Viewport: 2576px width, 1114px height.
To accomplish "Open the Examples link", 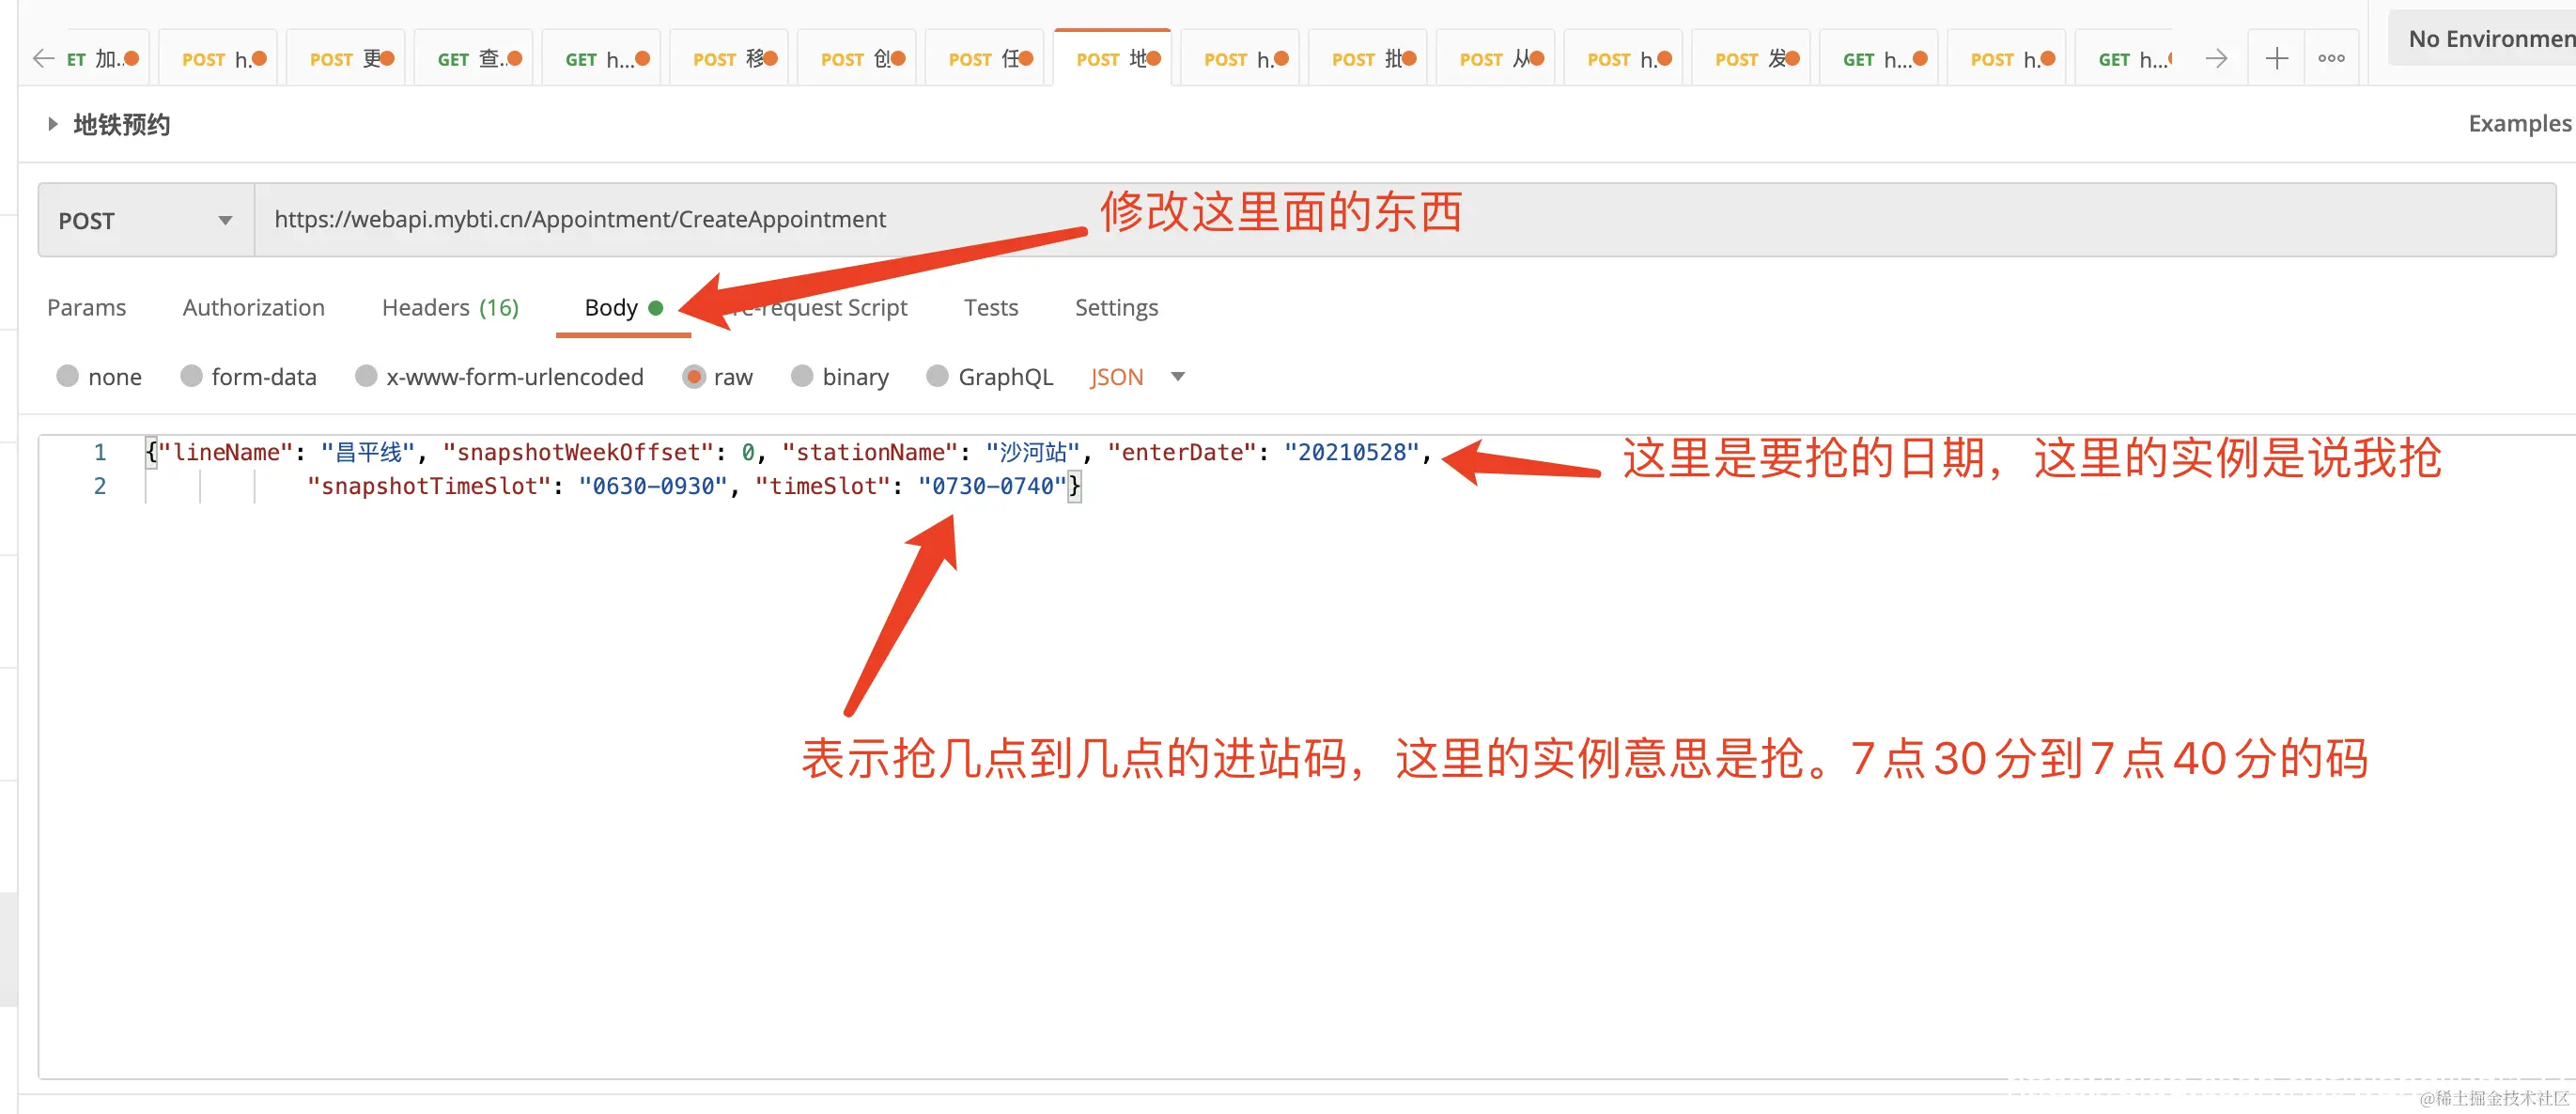I will coord(2518,124).
